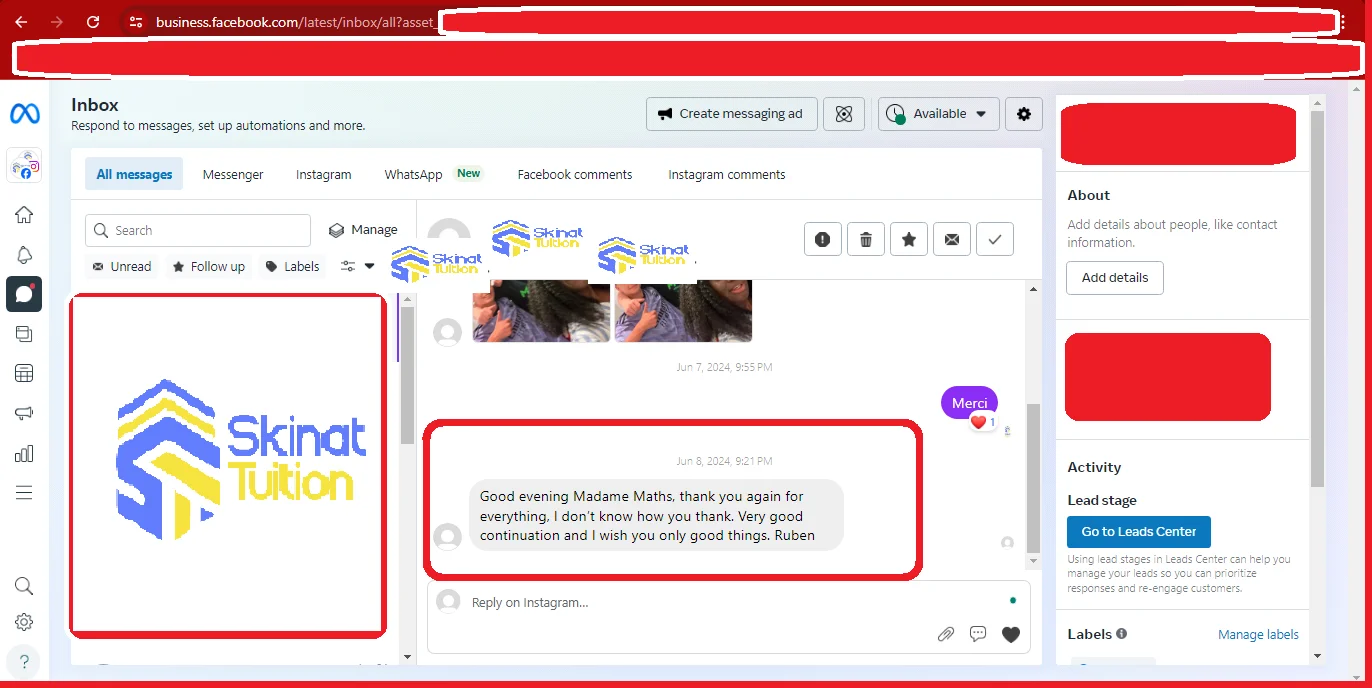Send heart icon in reply box
1372x688 pixels.
(1011, 634)
